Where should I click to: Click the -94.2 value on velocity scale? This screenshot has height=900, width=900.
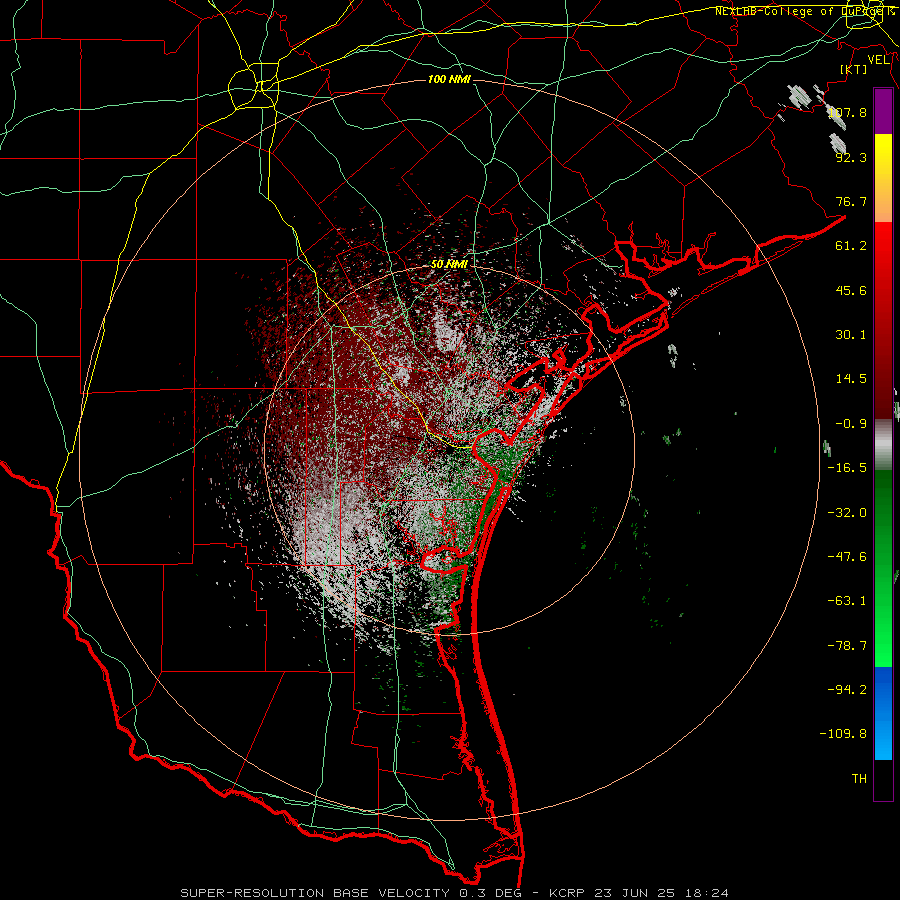point(847,690)
